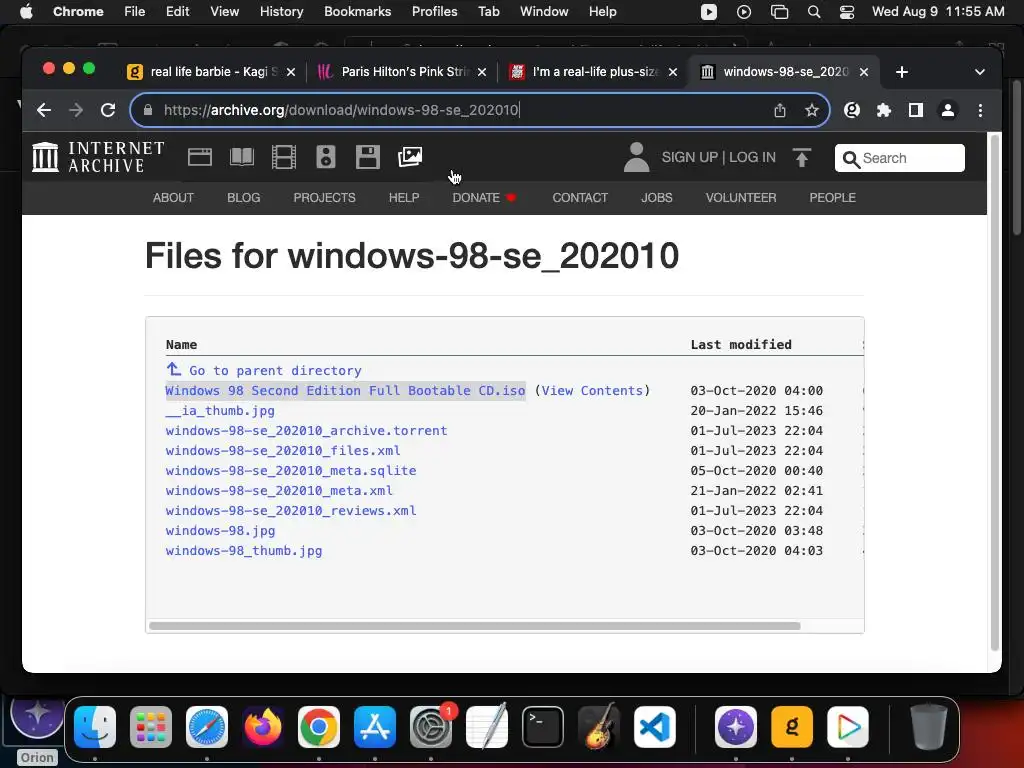Click the share page icon in address bar
1024x768 pixels.
tap(780, 110)
